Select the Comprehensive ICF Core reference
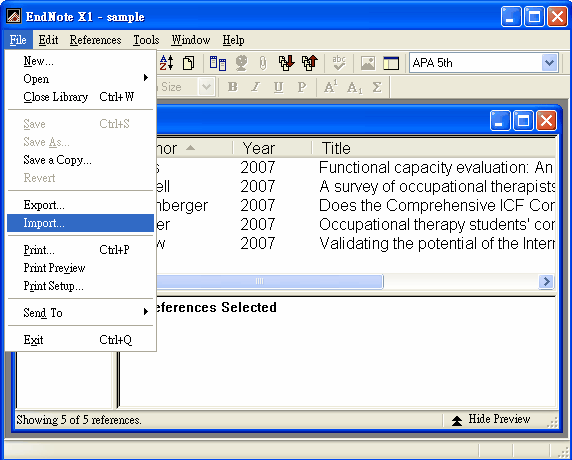The image size is (572, 460). [x=356, y=205]
